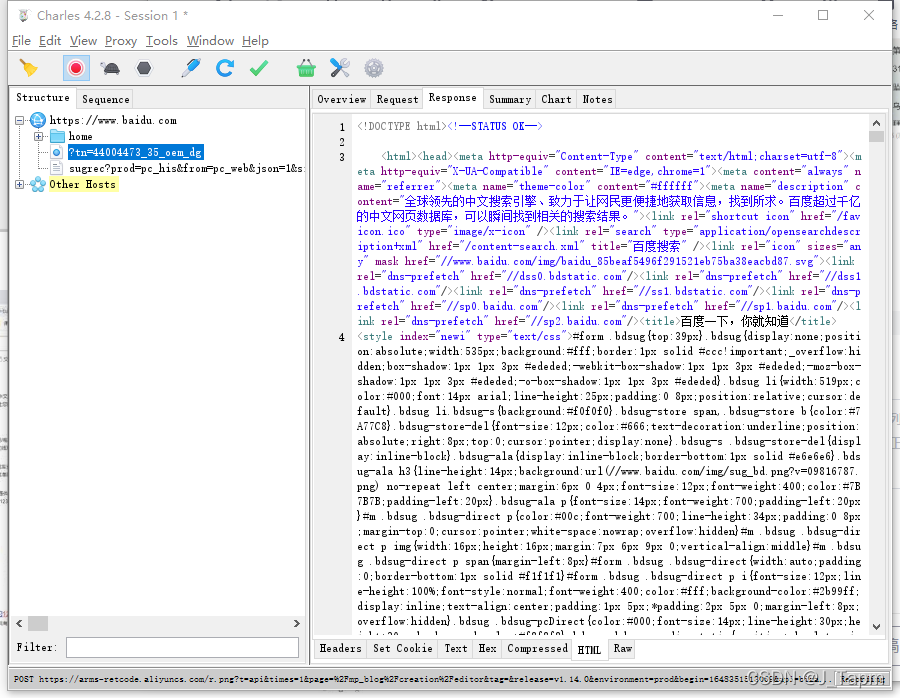Open the Set Cookie sub-tab
Image resolution: width=900 pixels, height=698 pixels.
click(x=403, y=648)
